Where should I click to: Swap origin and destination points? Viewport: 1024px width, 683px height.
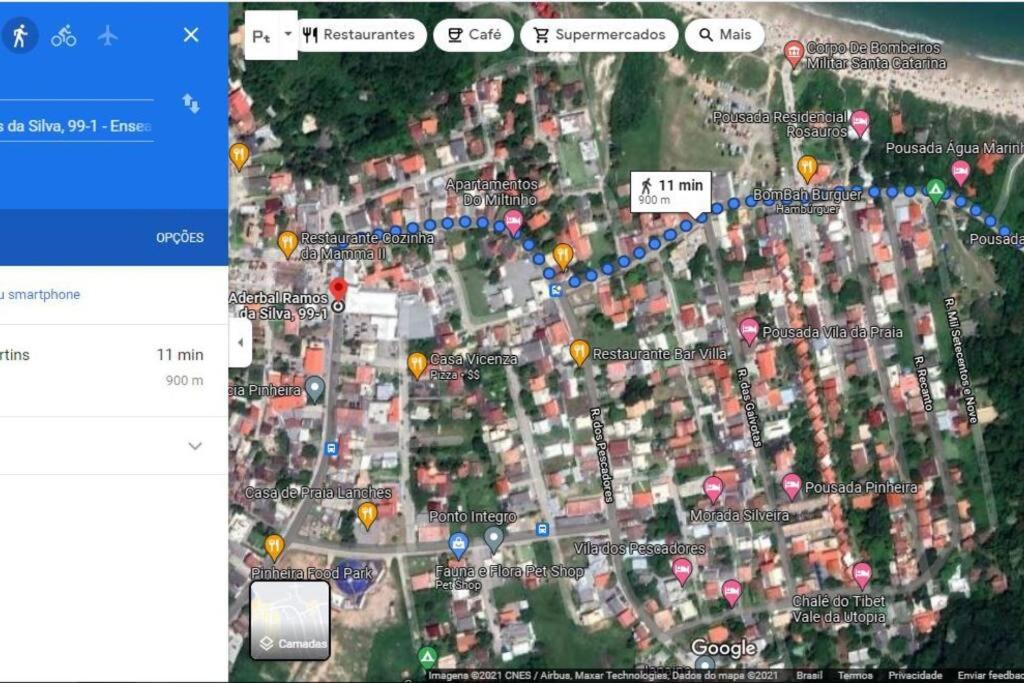(191, 103)
